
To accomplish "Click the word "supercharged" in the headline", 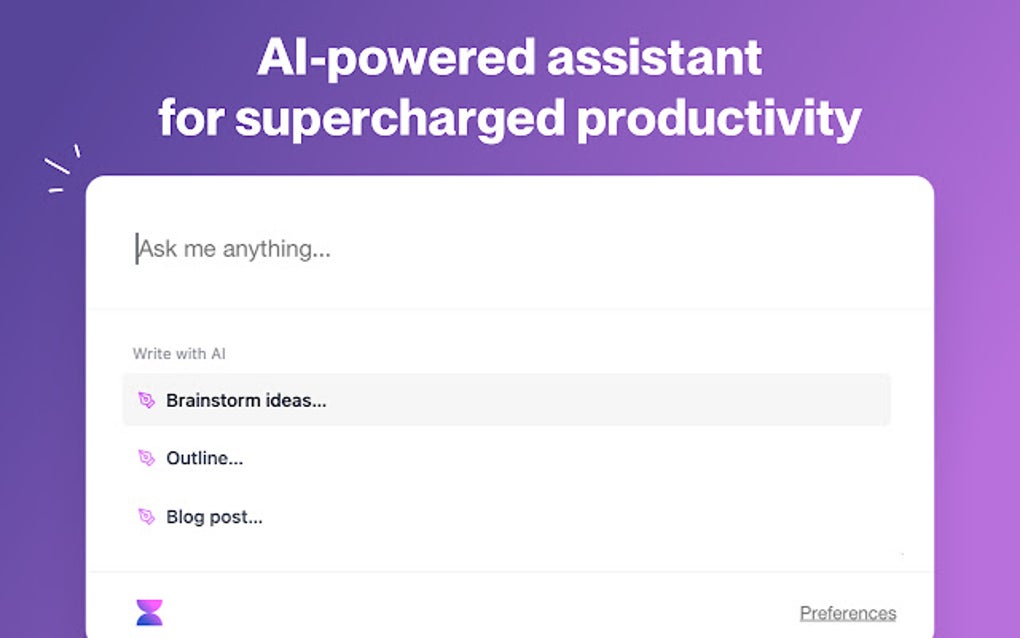I will (399, 119).
